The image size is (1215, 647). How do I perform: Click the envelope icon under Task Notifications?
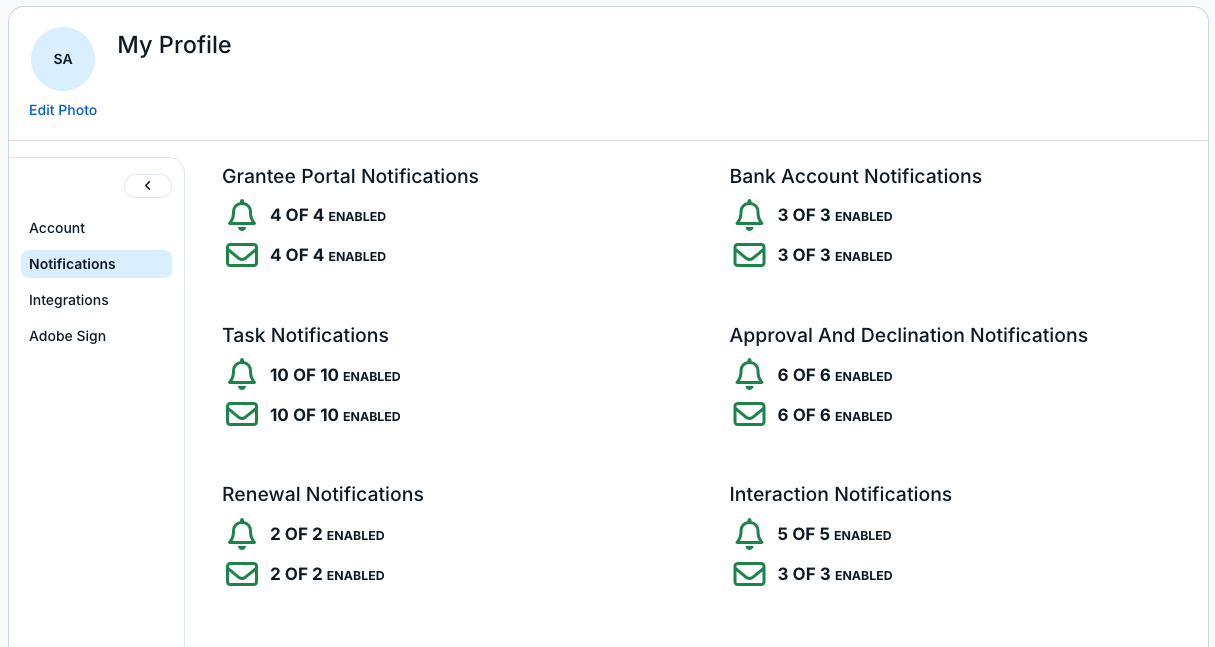(242, 414)
